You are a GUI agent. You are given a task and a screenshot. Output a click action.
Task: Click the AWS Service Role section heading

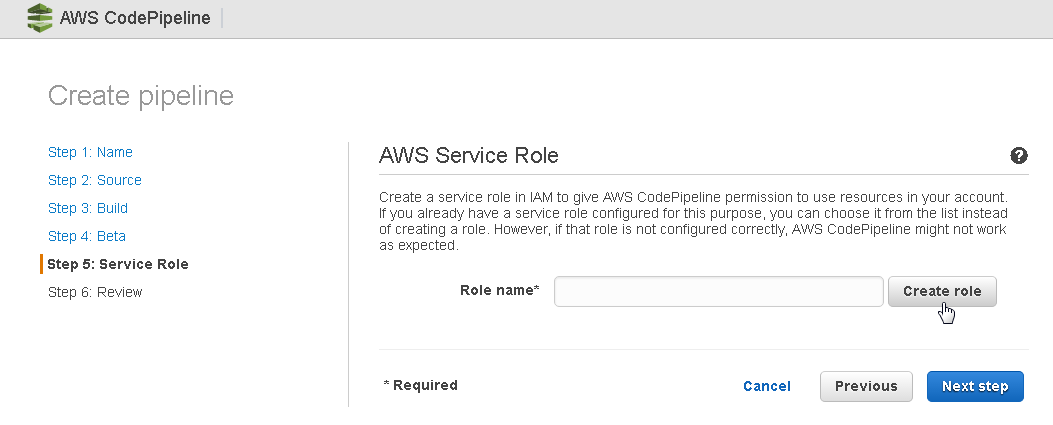(469, 155)
